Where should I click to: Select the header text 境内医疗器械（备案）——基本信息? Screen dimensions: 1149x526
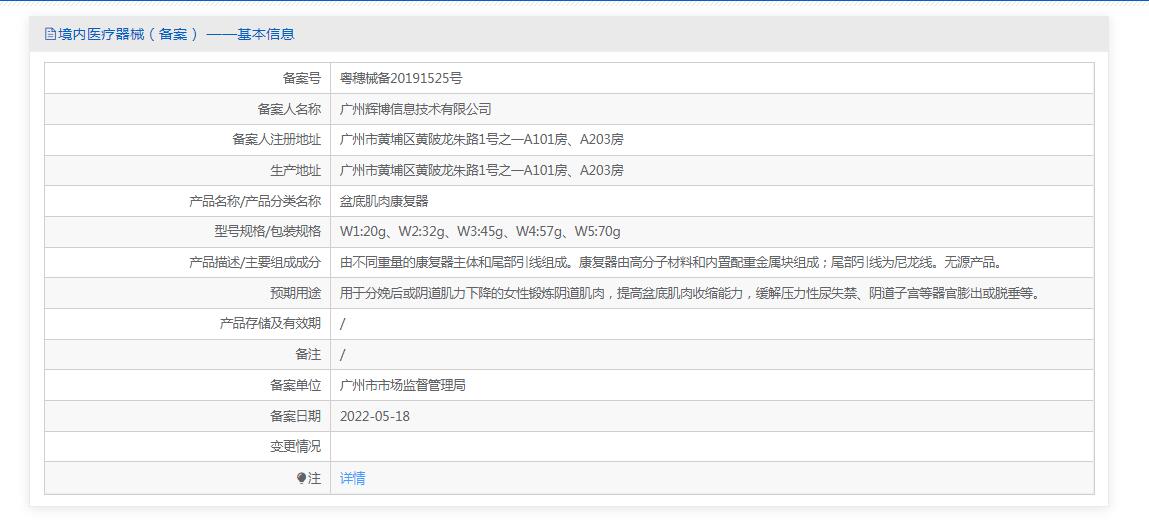coord(176,34)
